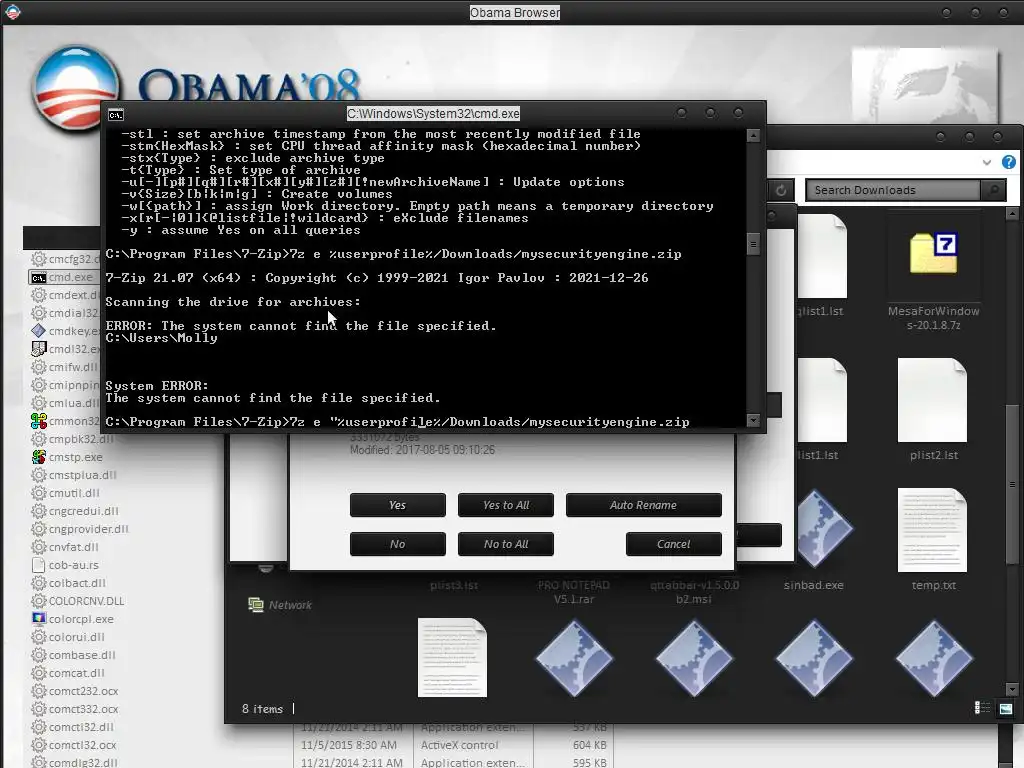The height and width of the screenshot is (768, 1024).
Task: Click ActiveX control type cell
Action: pos(460,744)
